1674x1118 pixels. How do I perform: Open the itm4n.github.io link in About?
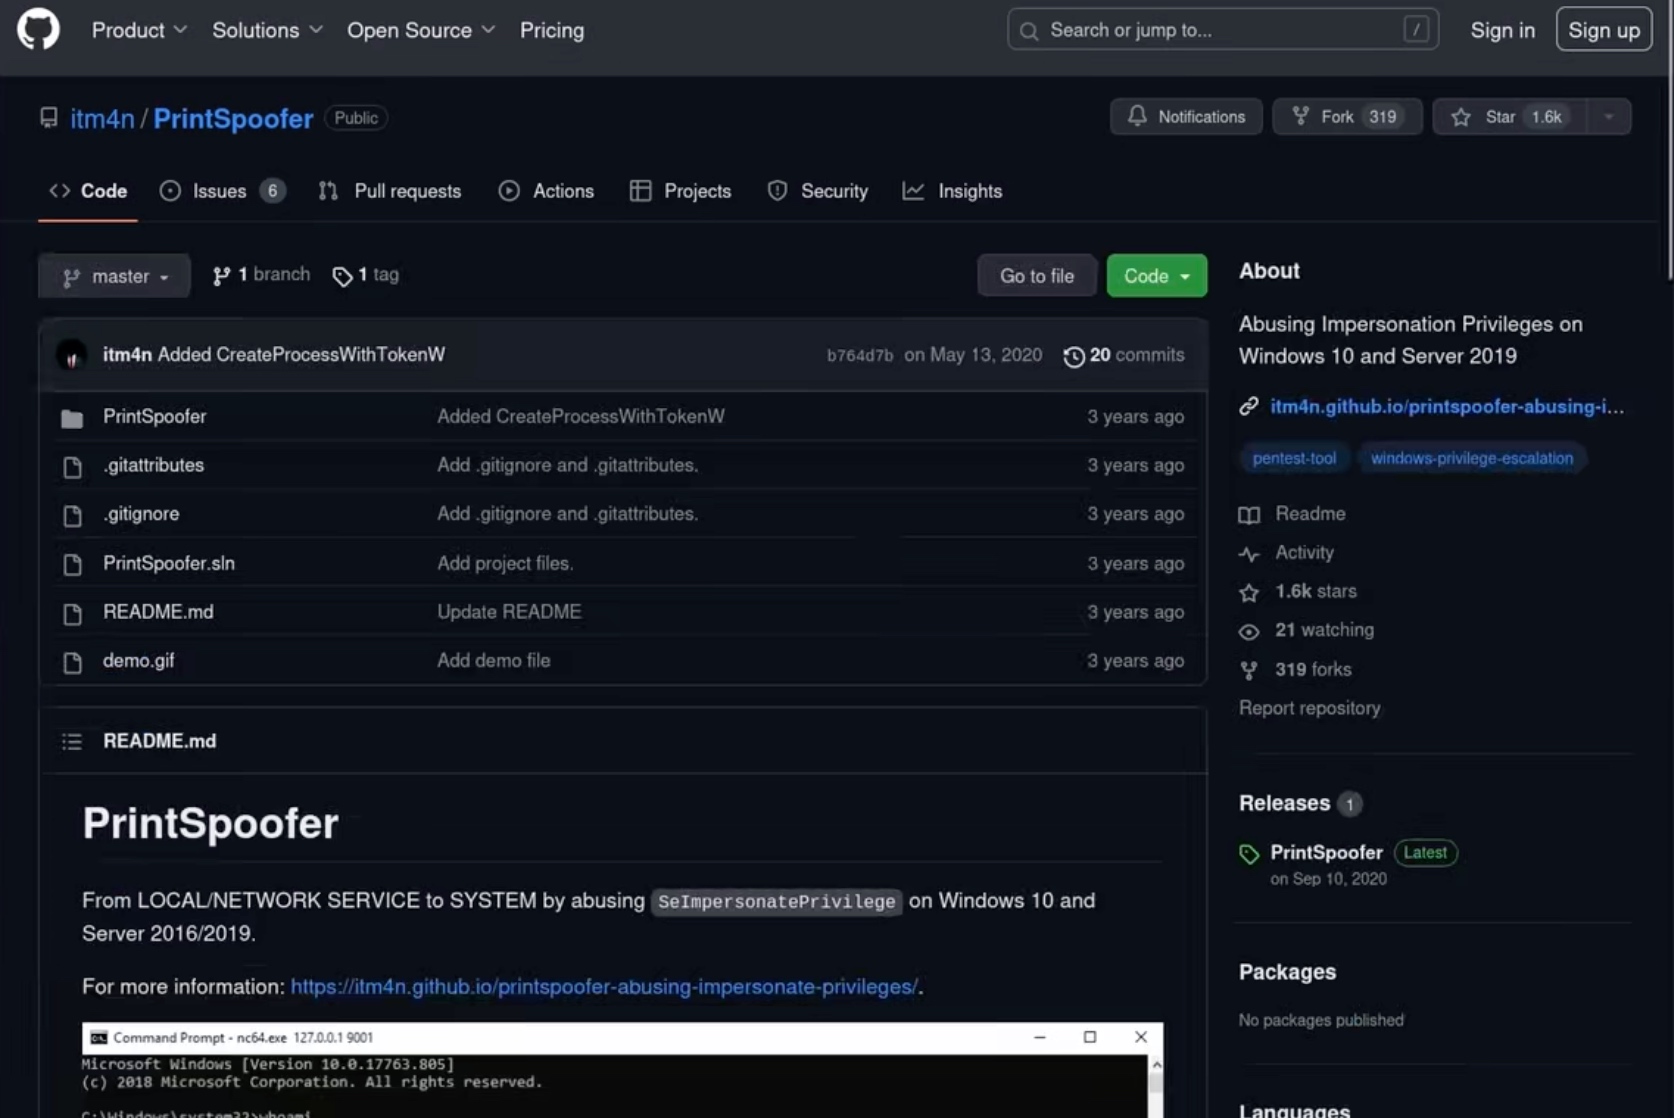1447,406
